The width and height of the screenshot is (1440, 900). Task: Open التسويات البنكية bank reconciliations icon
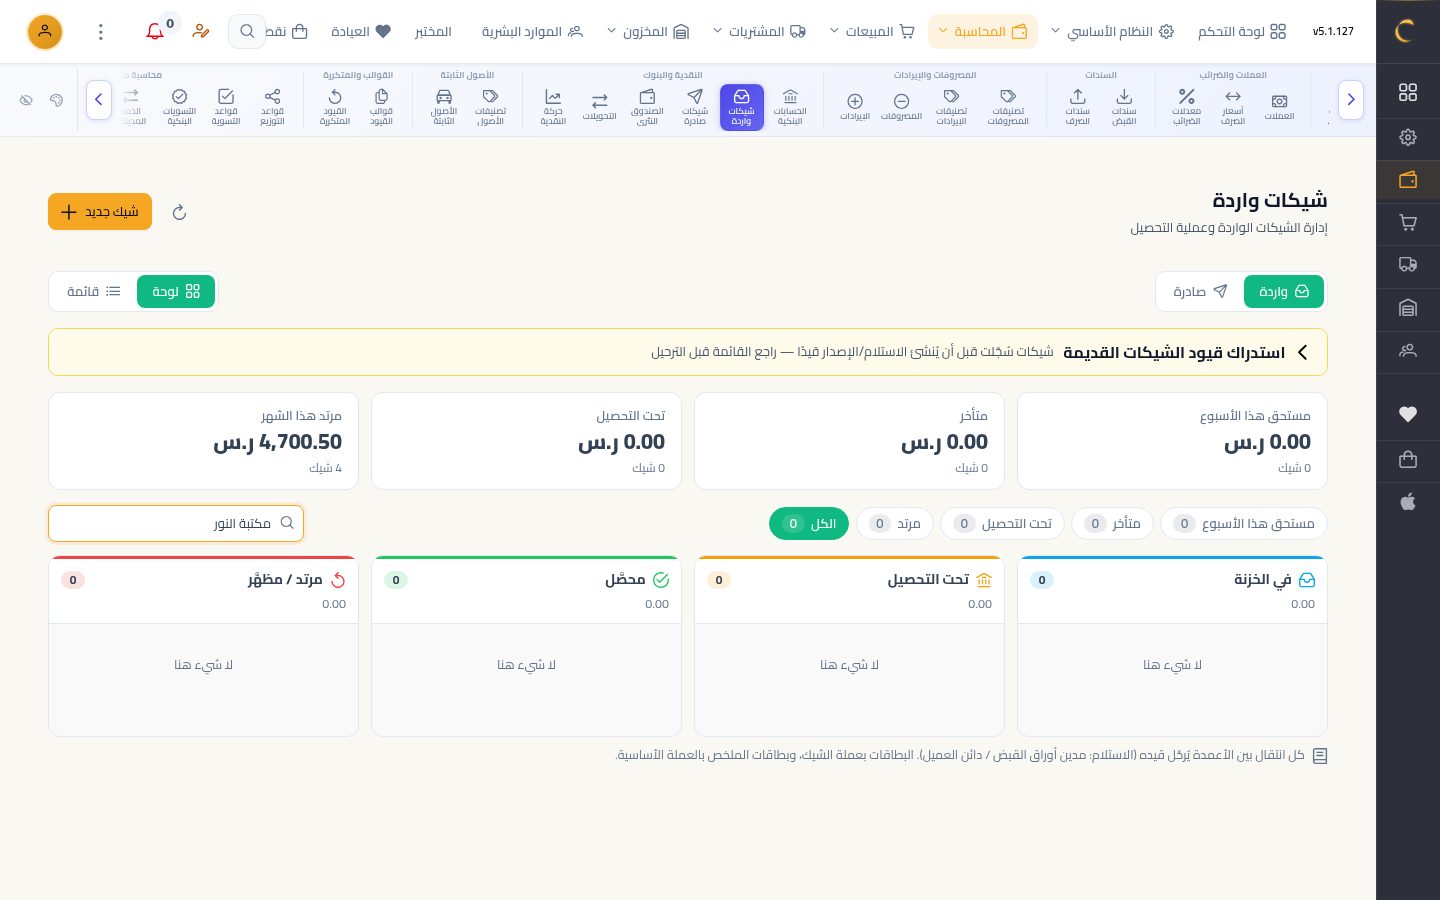click(x=179, y=107)
